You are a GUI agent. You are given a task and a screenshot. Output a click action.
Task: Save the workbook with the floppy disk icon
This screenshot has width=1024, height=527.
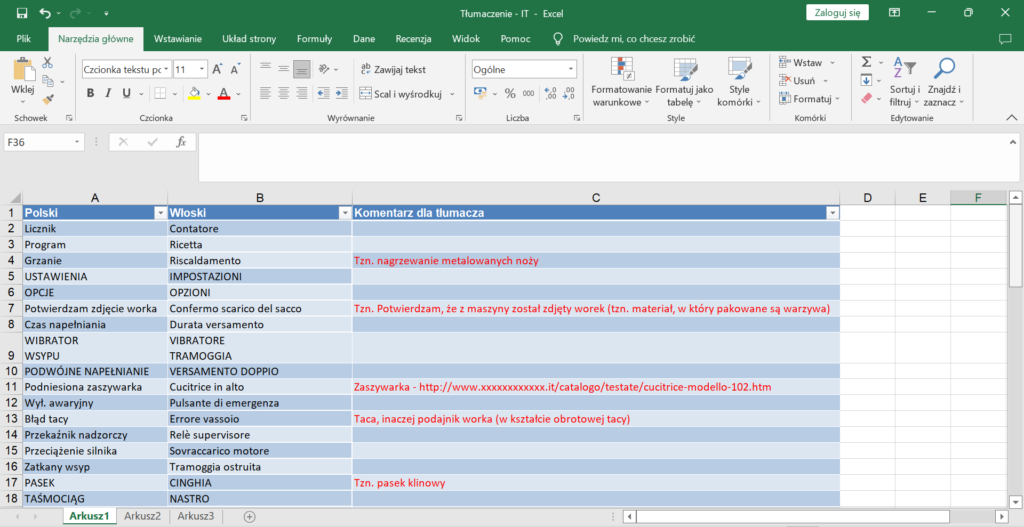click(22, 13)
